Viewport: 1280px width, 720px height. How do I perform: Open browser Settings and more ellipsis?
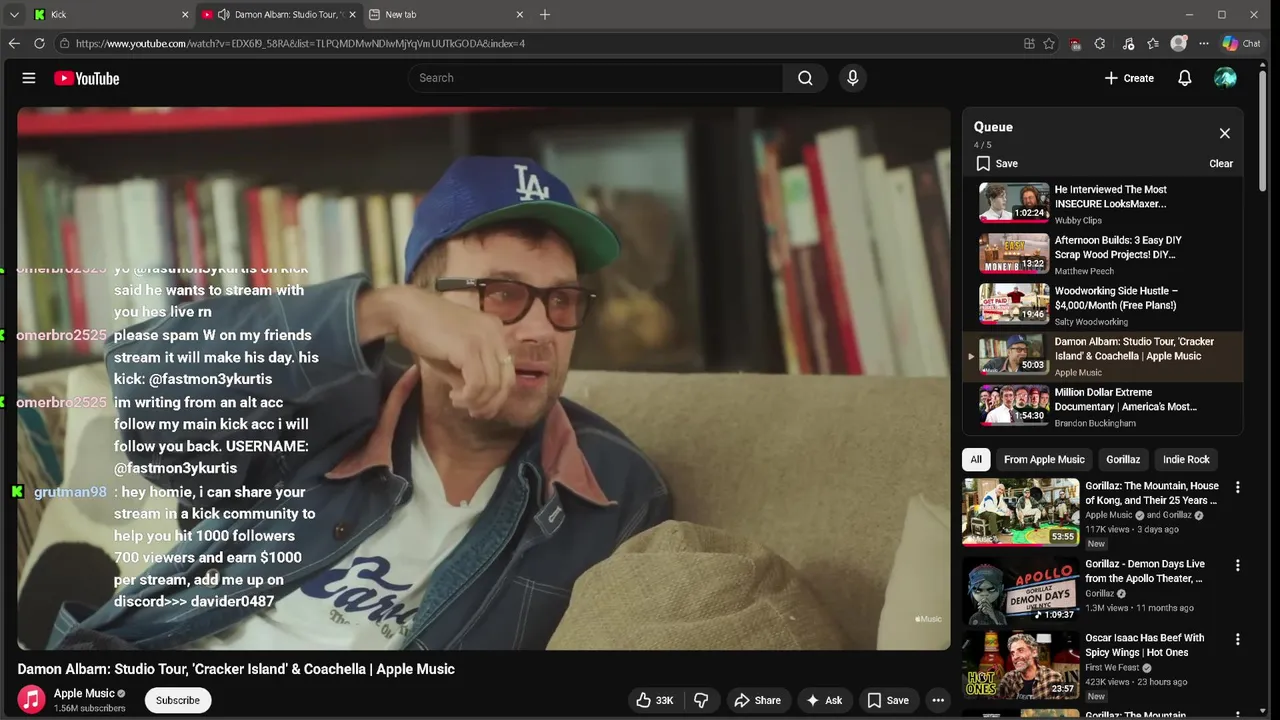[x=1204, y=44]
